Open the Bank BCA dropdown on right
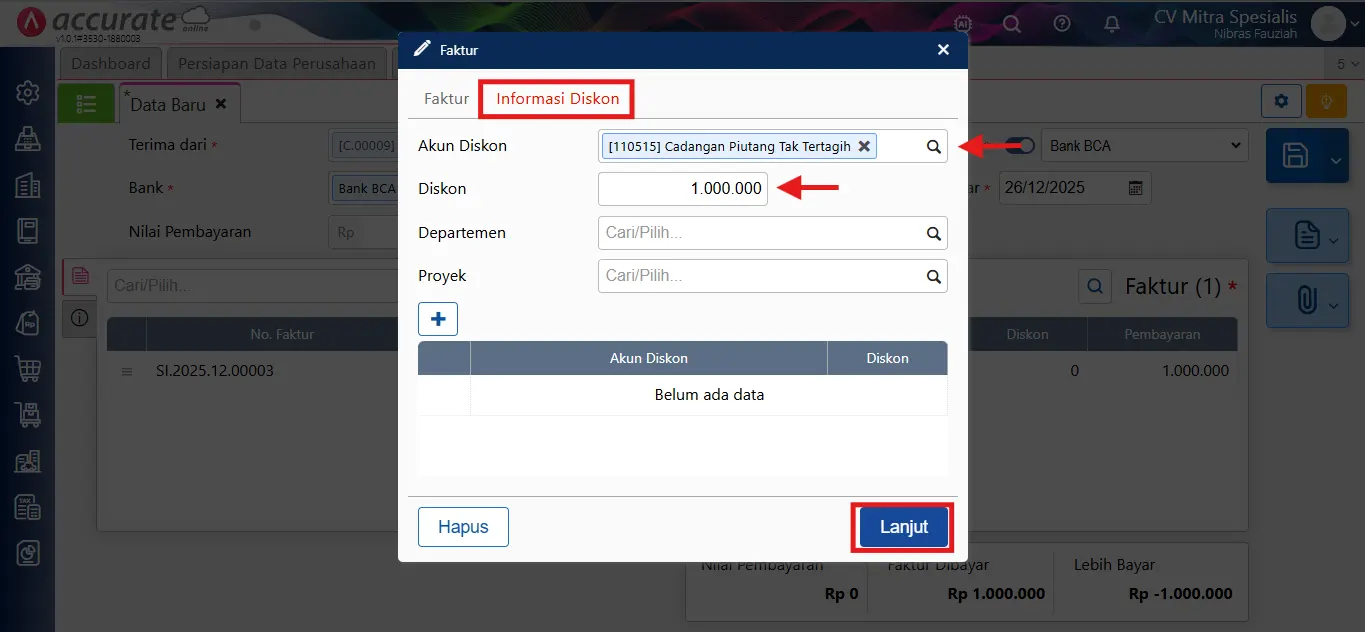This screenshot has height=632, width=1365. click(x=1144, y=146)
